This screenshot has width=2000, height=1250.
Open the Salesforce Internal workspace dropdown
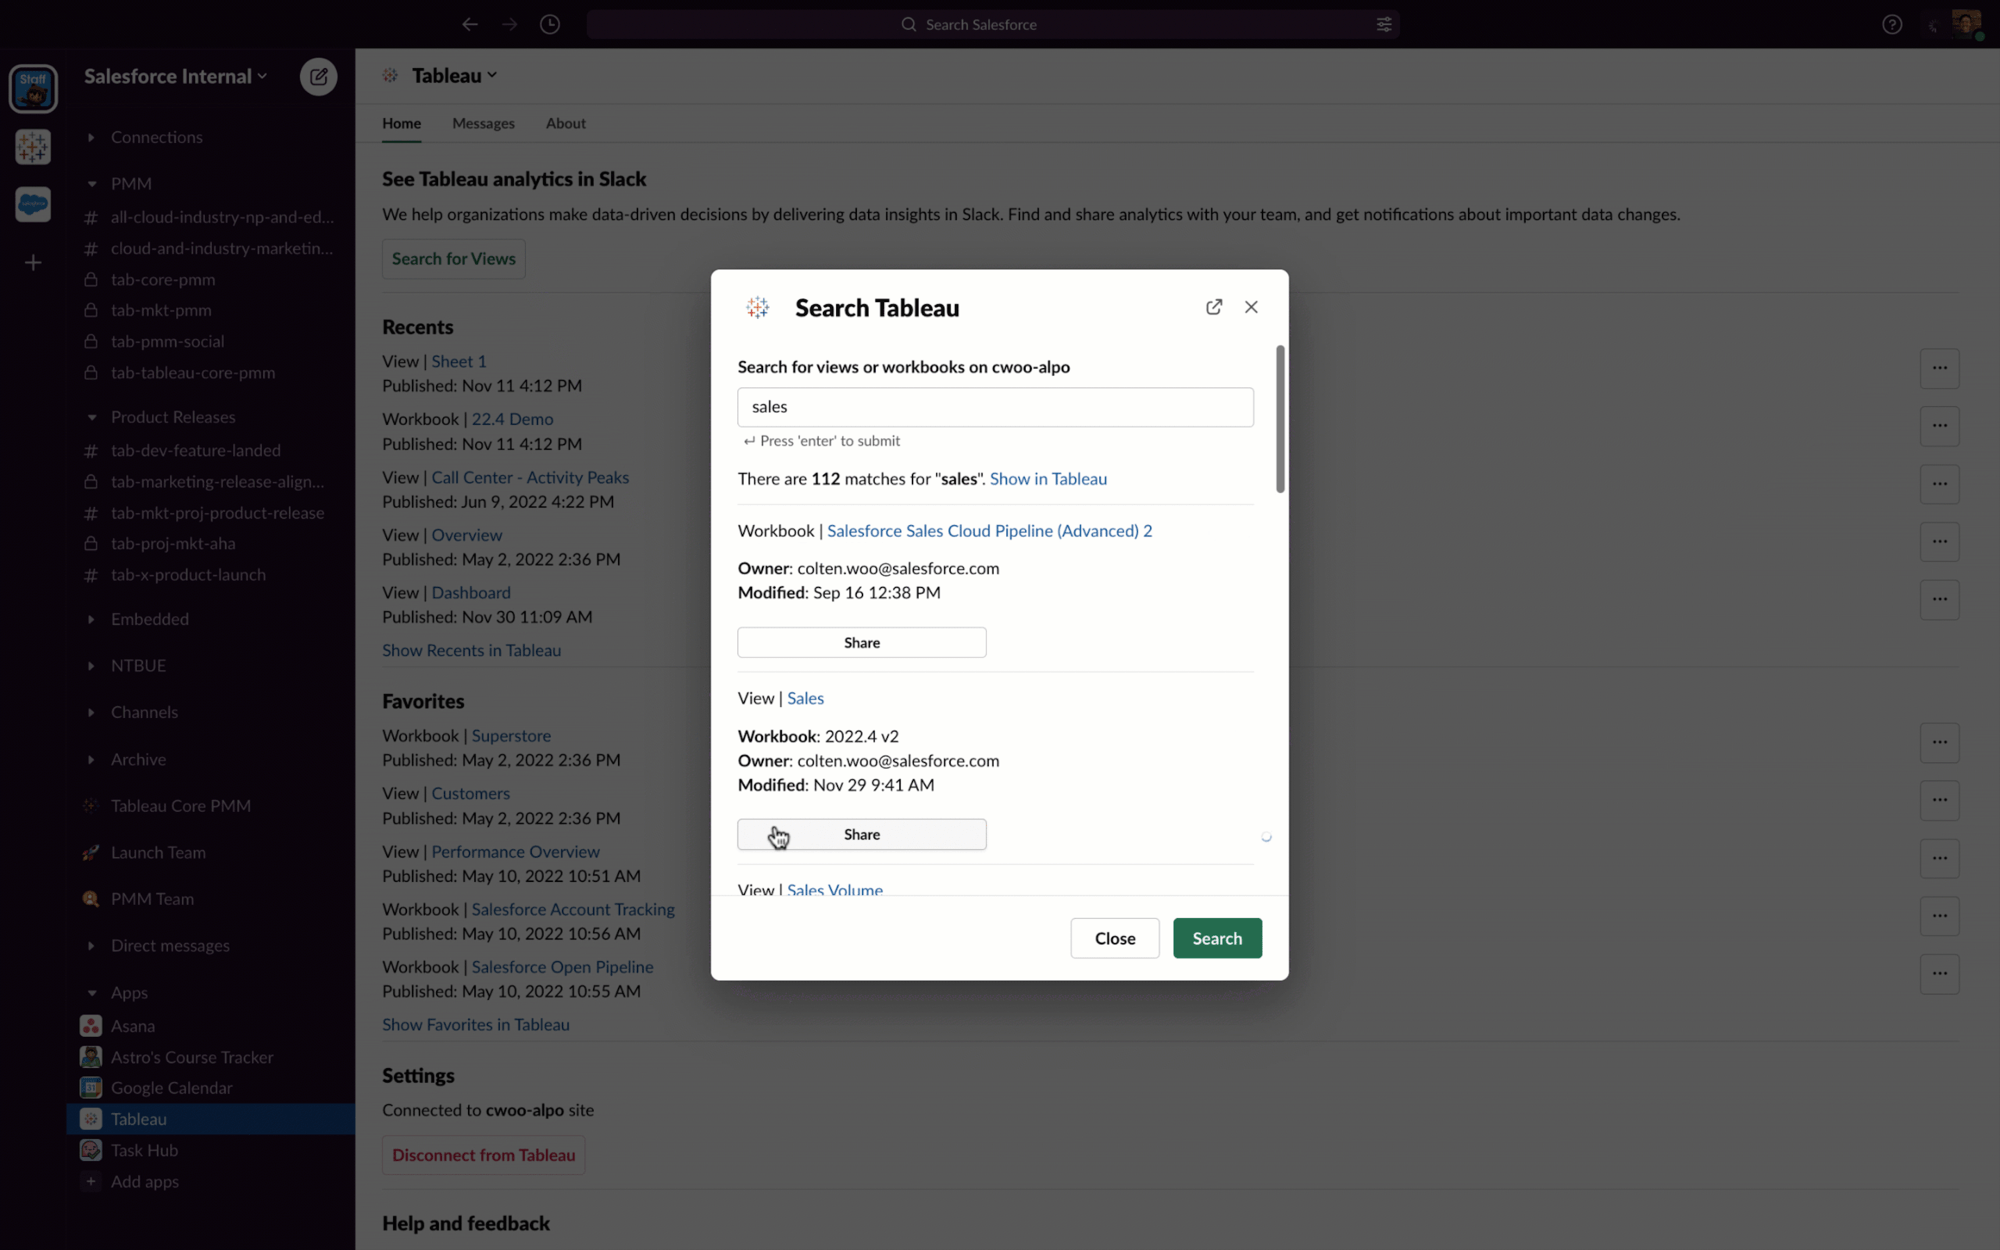(x=175, y=76)
